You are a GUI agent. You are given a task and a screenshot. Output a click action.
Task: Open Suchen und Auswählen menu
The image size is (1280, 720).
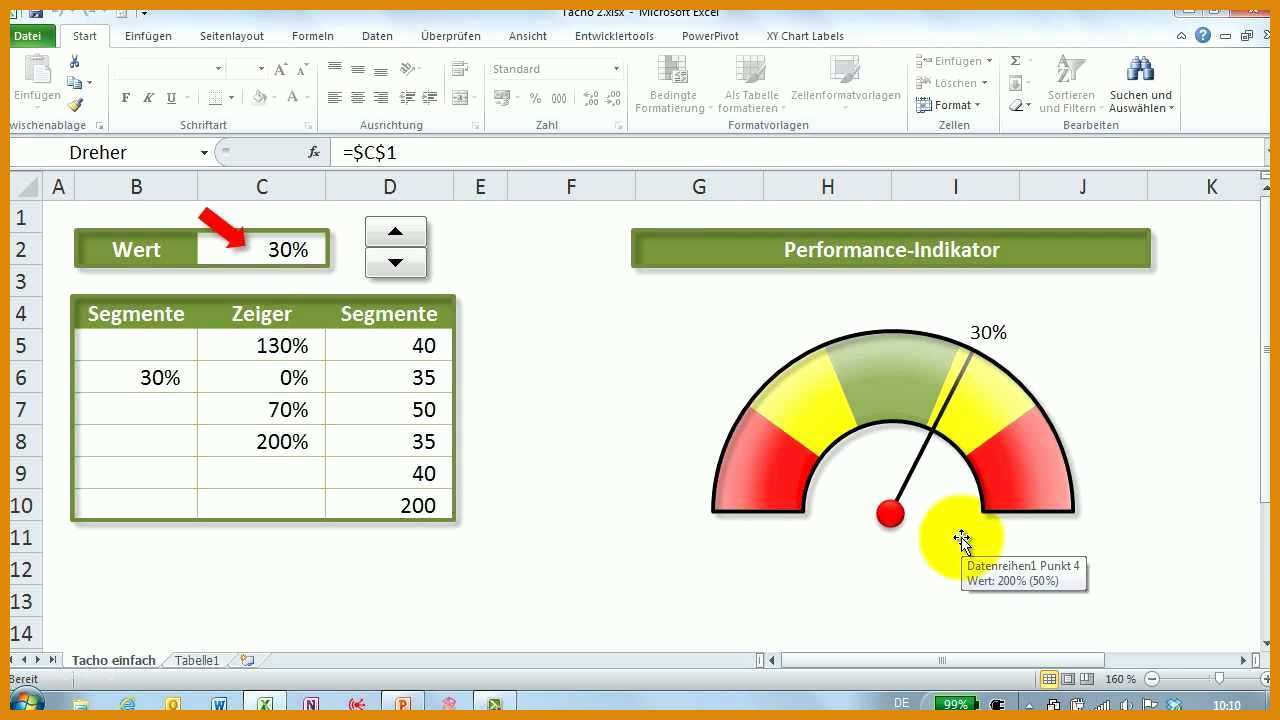click(x=1141, y=84)
